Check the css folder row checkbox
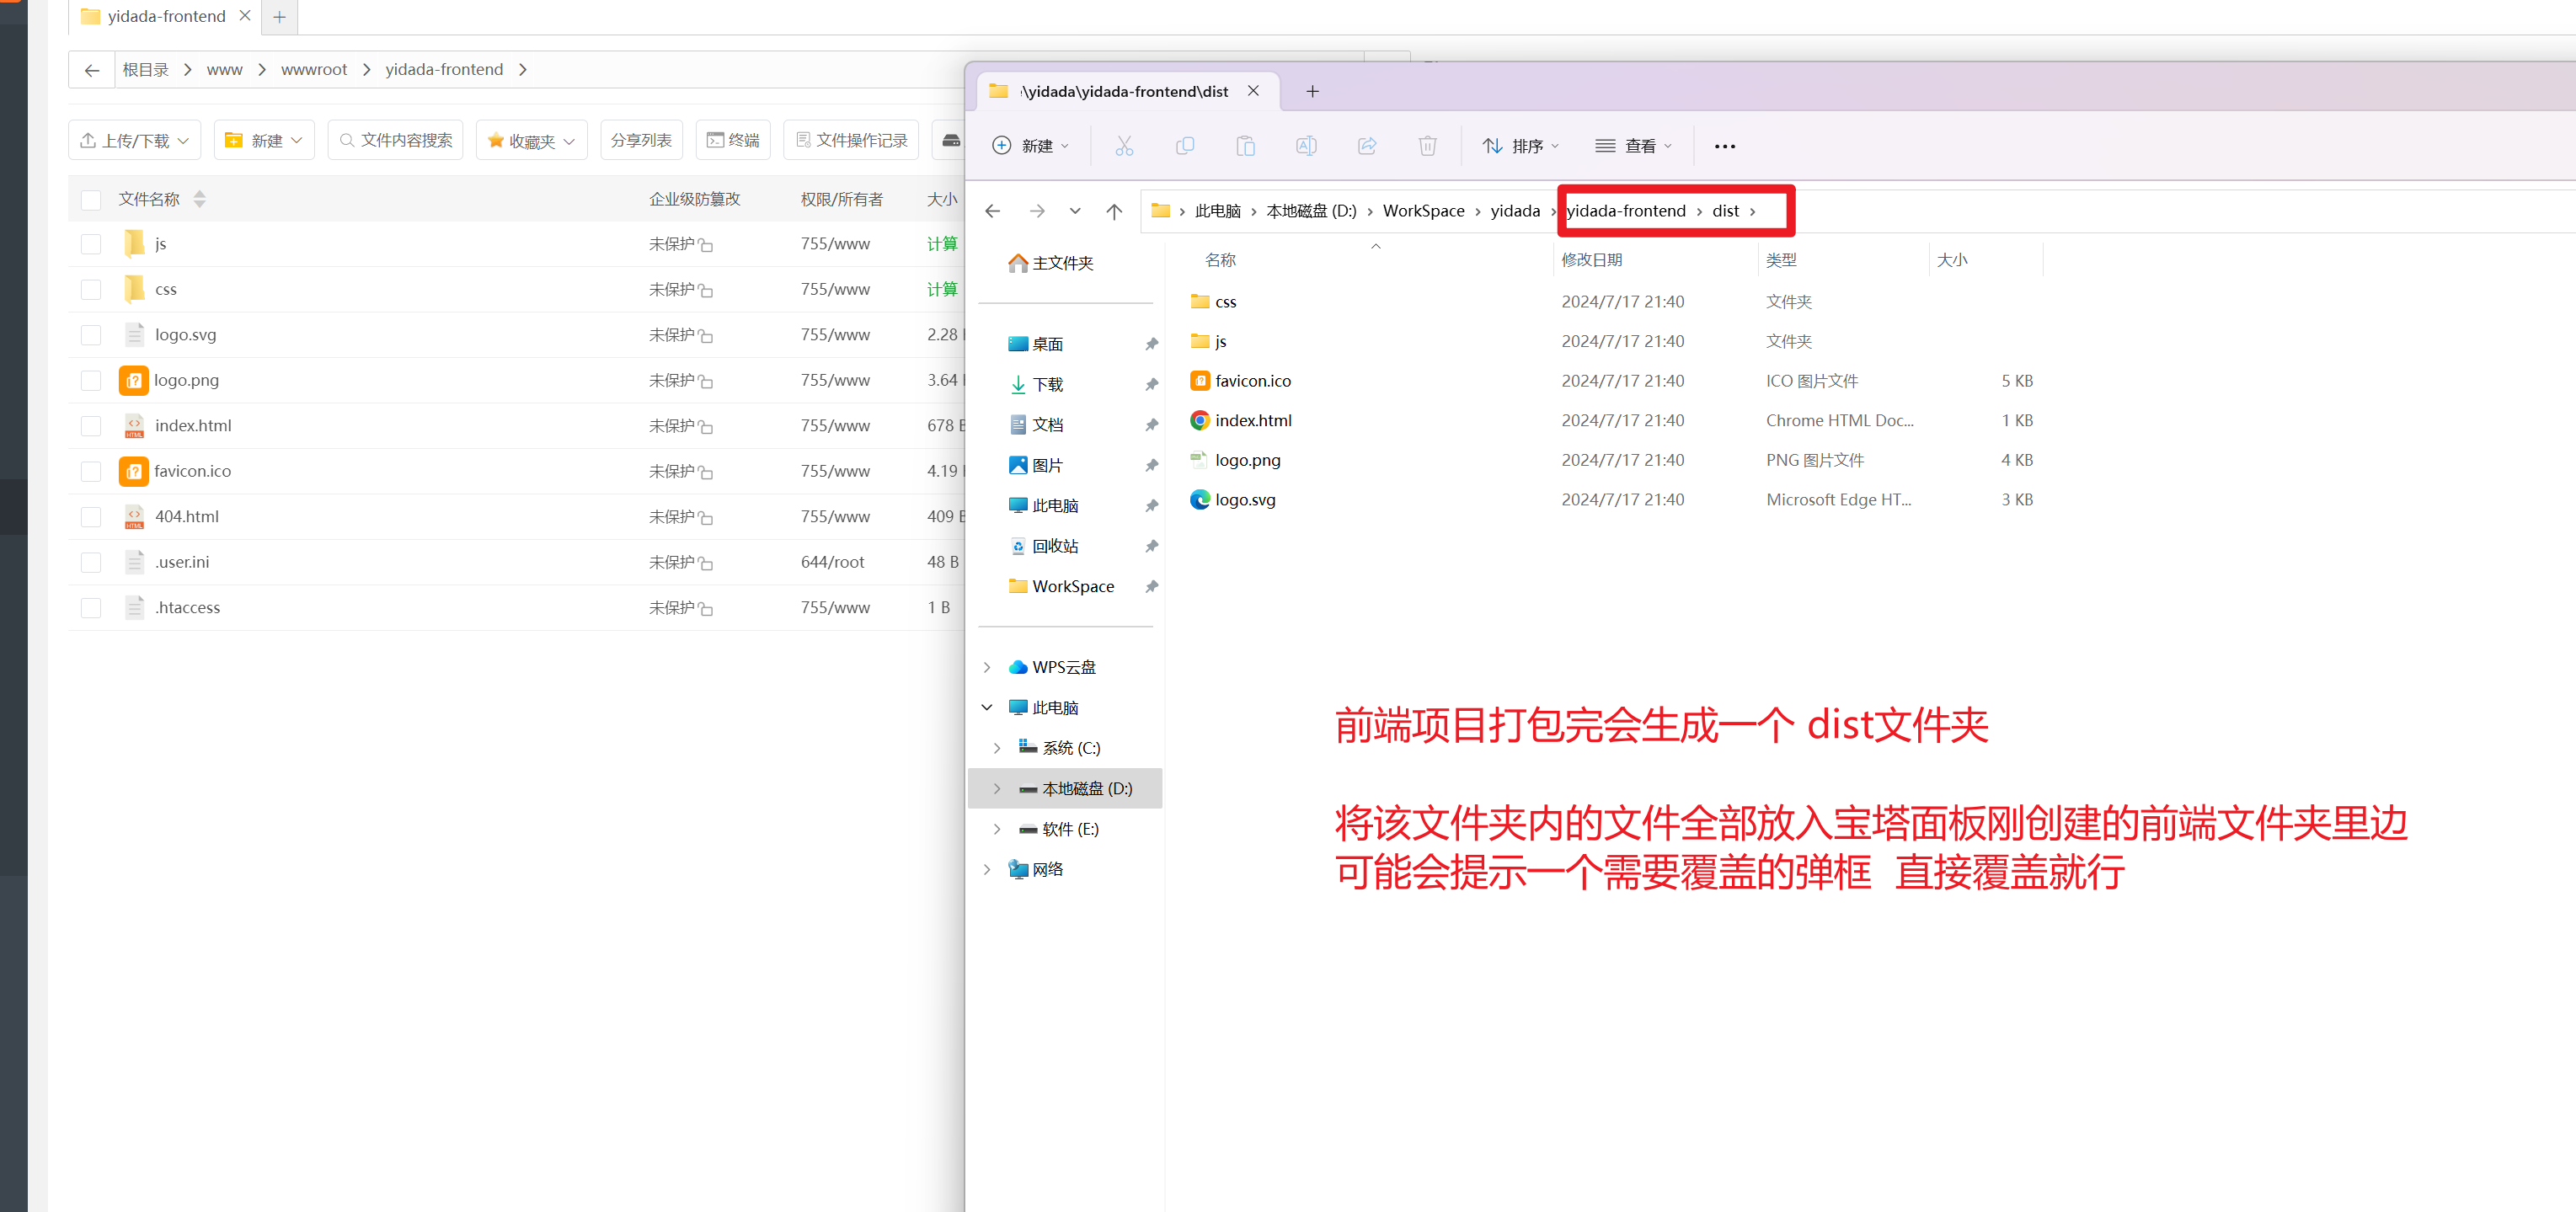This screenshot has width=2576, height=1212. coord(91,290)
